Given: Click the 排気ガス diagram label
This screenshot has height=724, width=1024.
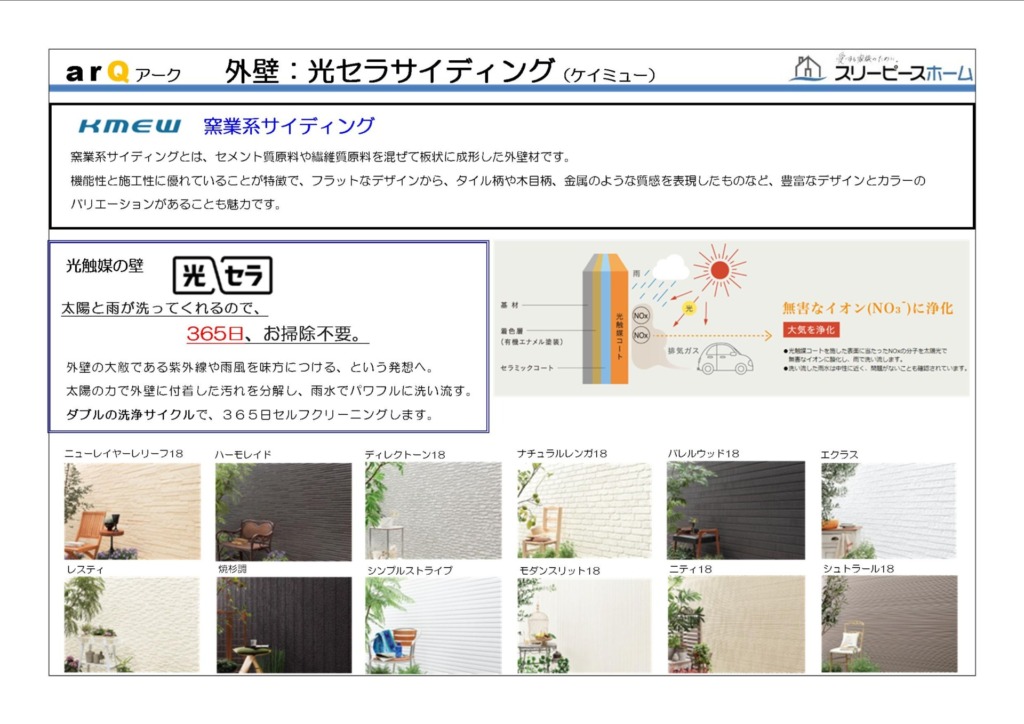Looking at the screenshot, I should [x=682, y=351].
